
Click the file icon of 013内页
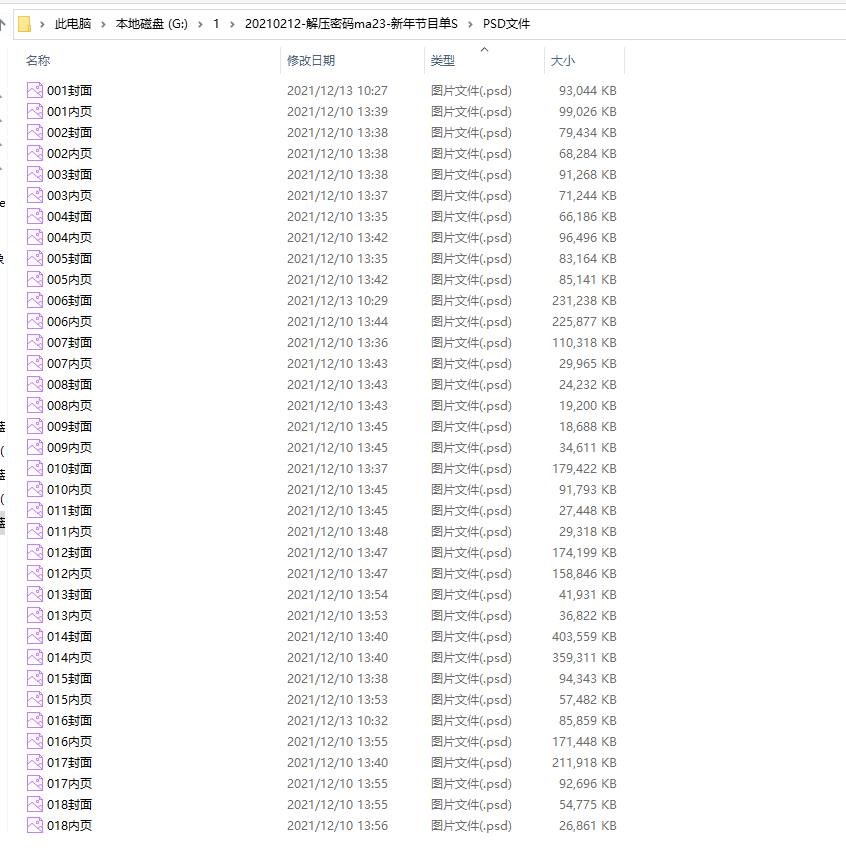(35, 615)
